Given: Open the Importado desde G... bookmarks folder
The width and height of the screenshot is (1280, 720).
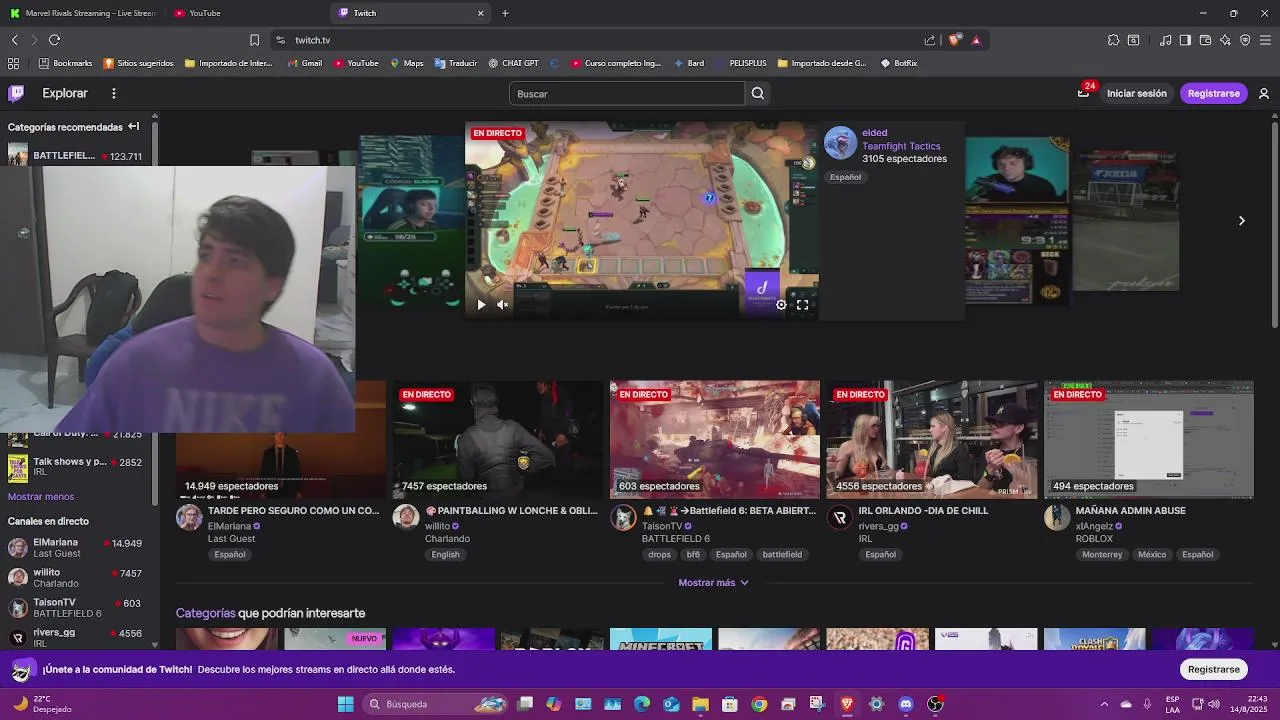Looking at the screenshot, I should click(x=821, y=63).
